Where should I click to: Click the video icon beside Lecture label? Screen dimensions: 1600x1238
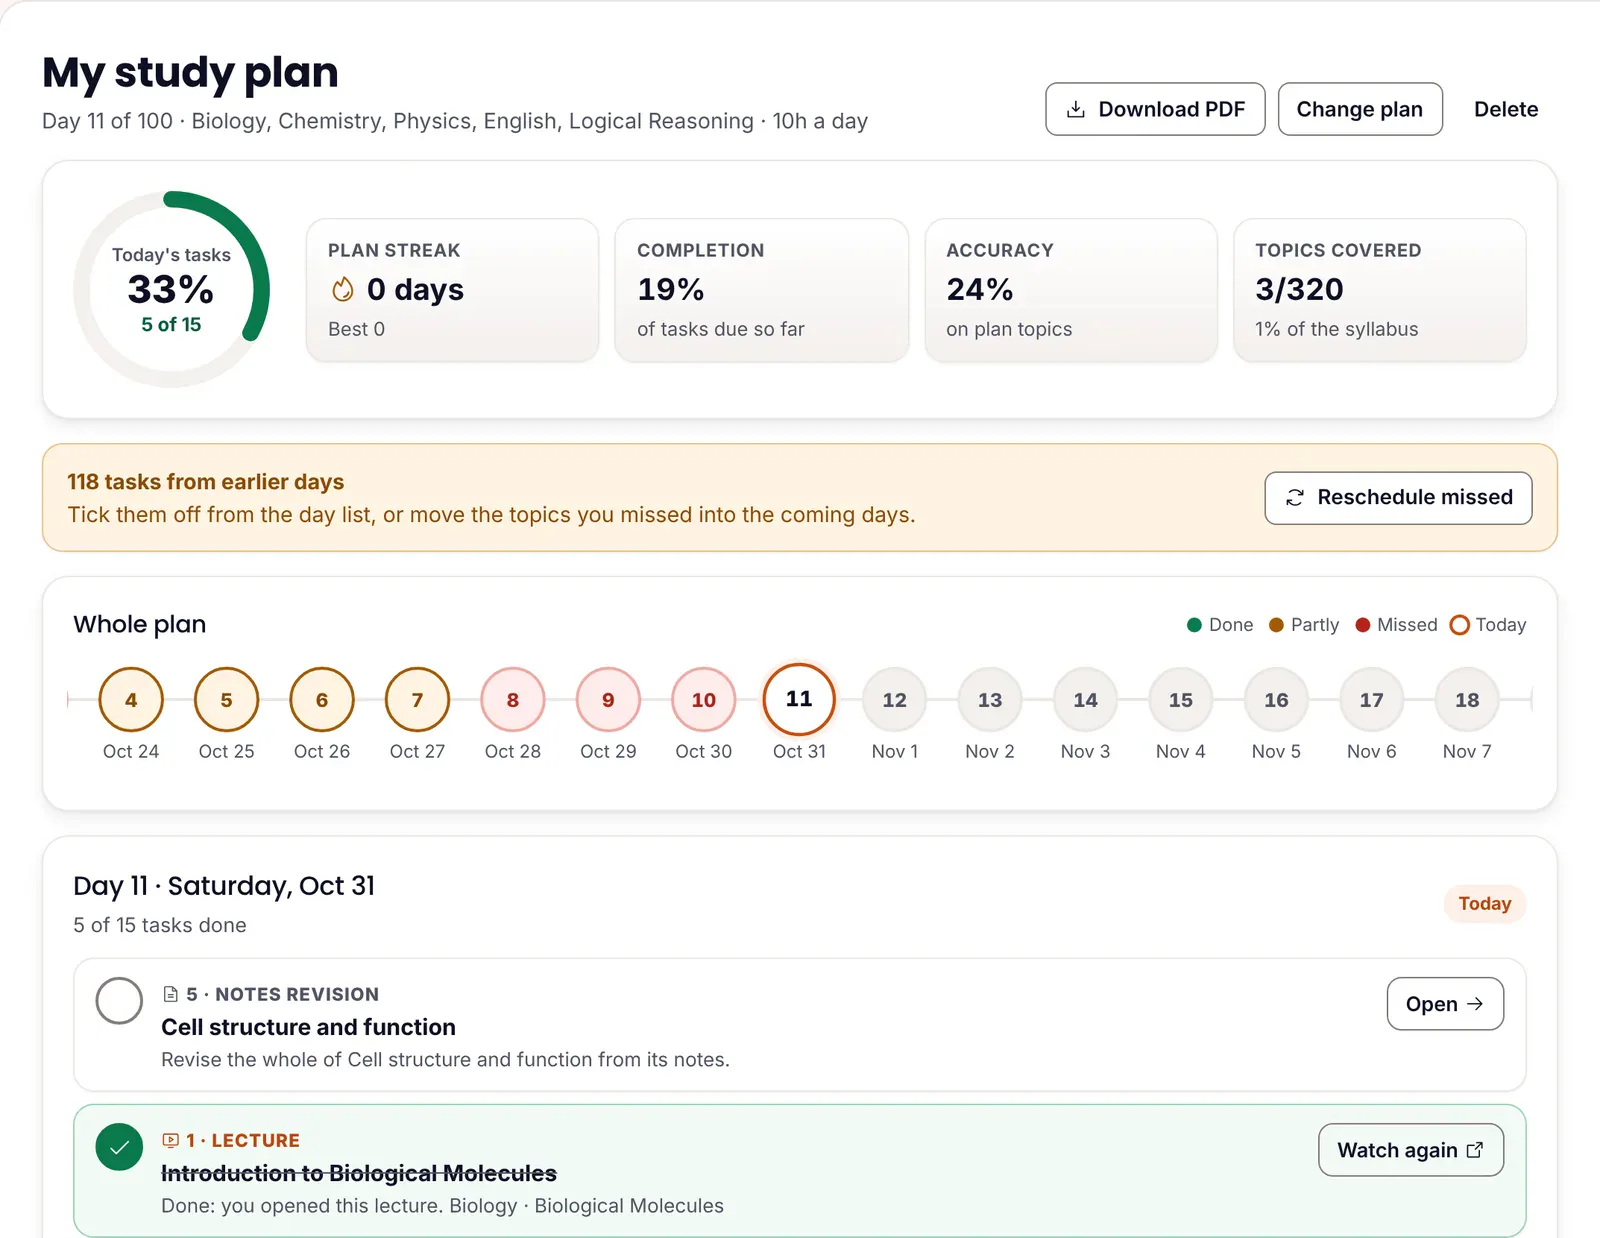tap(171, 1140)
